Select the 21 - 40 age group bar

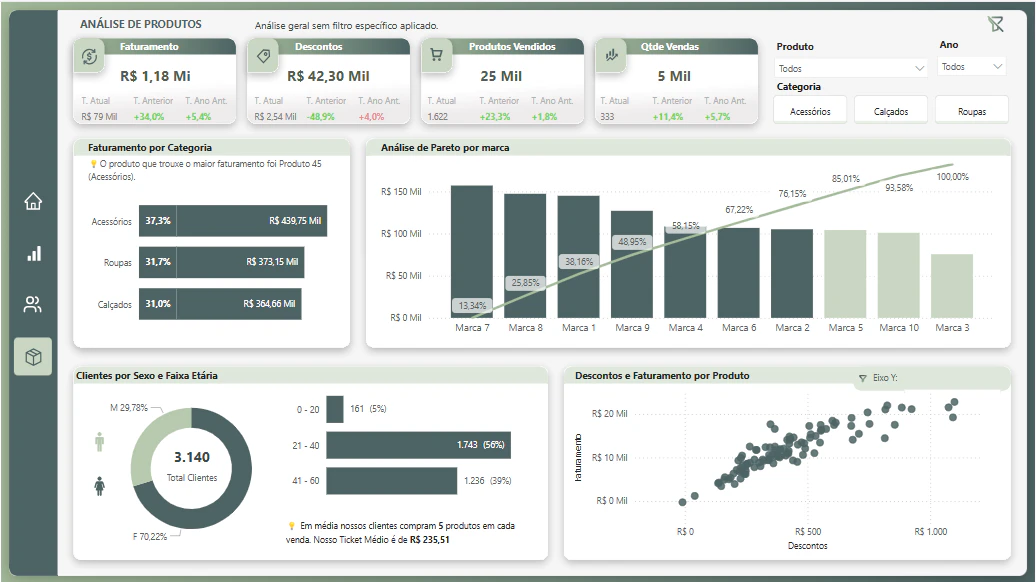coord(418,445)
